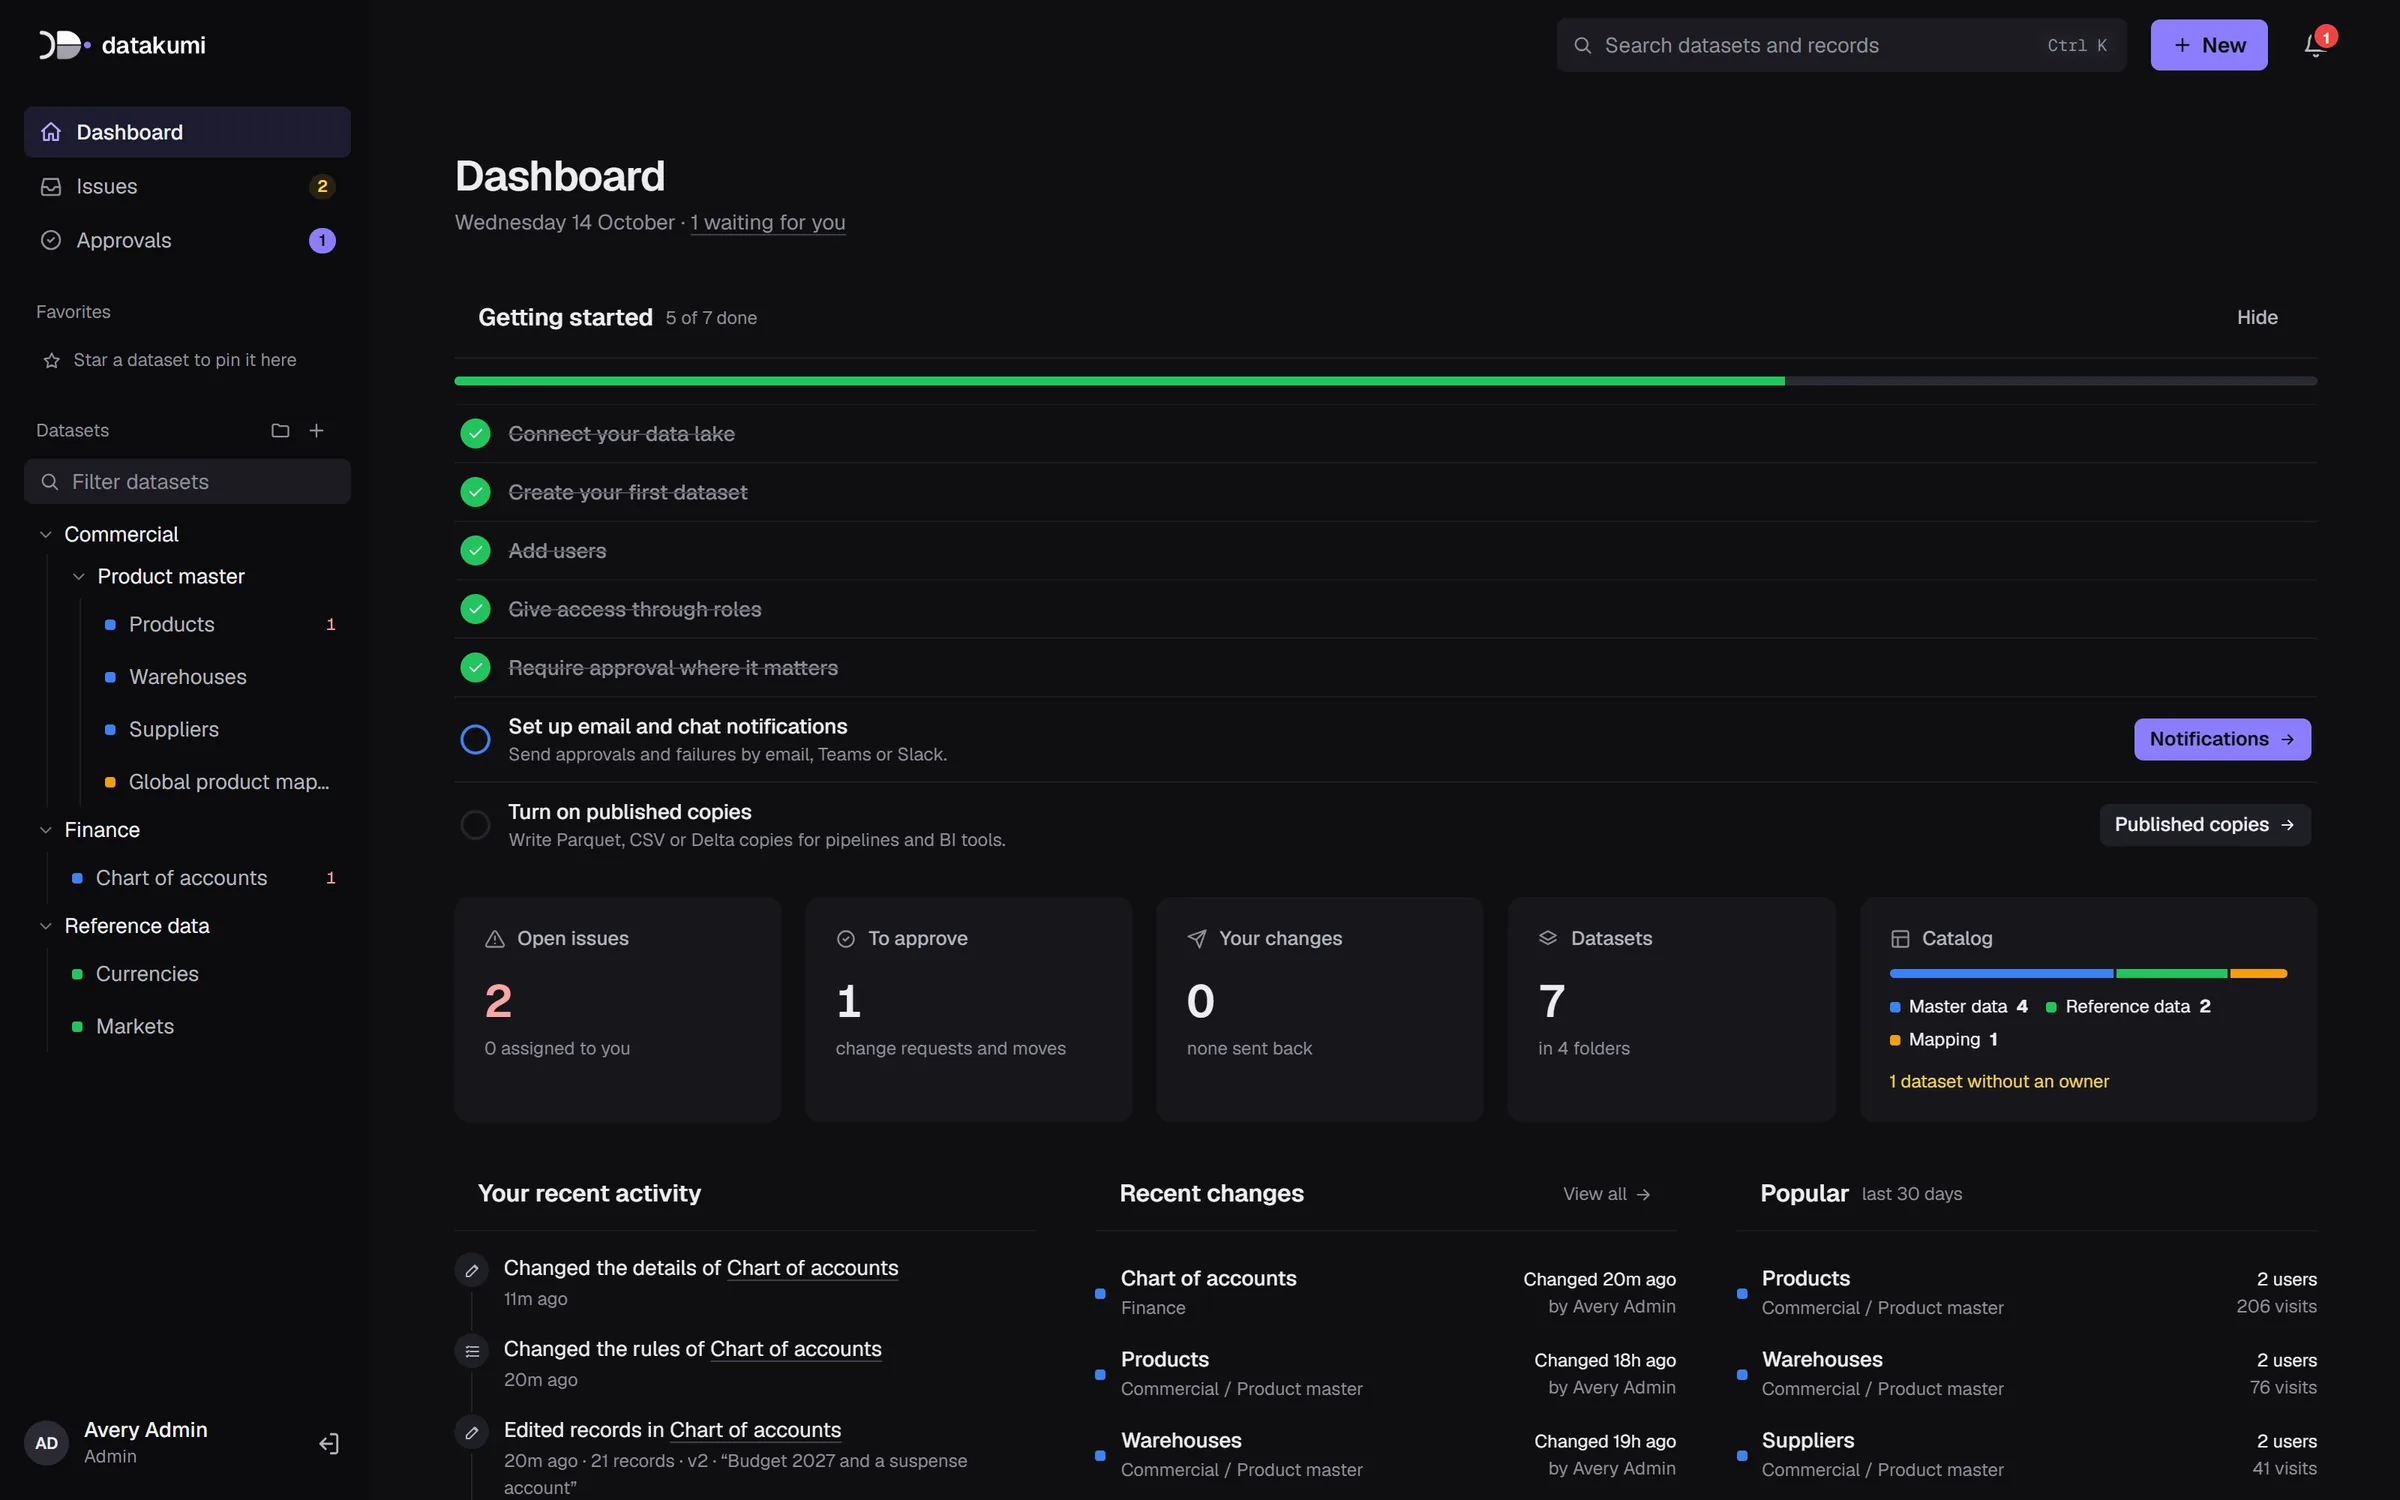
Task: Open Chart of accounts in Recent changes
Action: pyautogui.click(x=1385, y=1292)
